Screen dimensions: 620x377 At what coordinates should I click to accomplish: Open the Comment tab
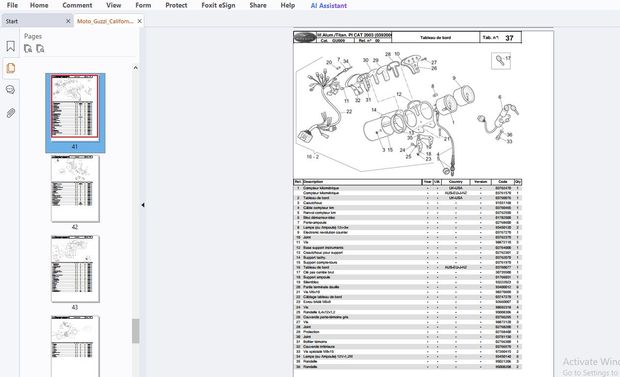[x=77, y=5]
